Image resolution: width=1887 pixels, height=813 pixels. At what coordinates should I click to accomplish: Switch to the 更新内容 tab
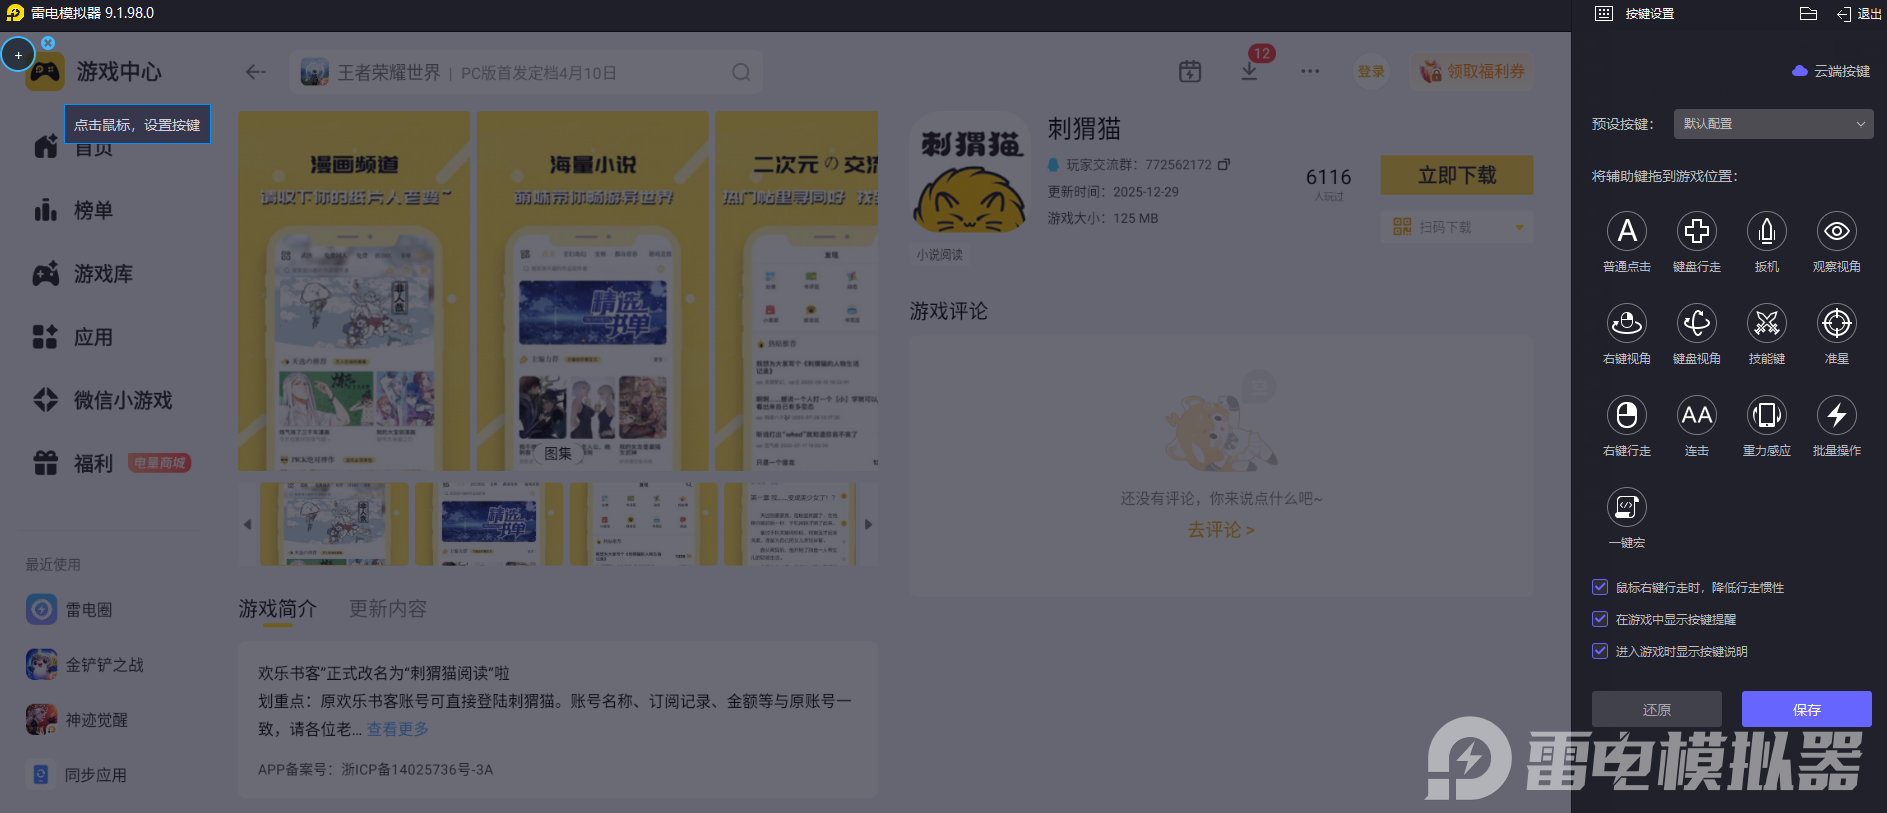388,608
